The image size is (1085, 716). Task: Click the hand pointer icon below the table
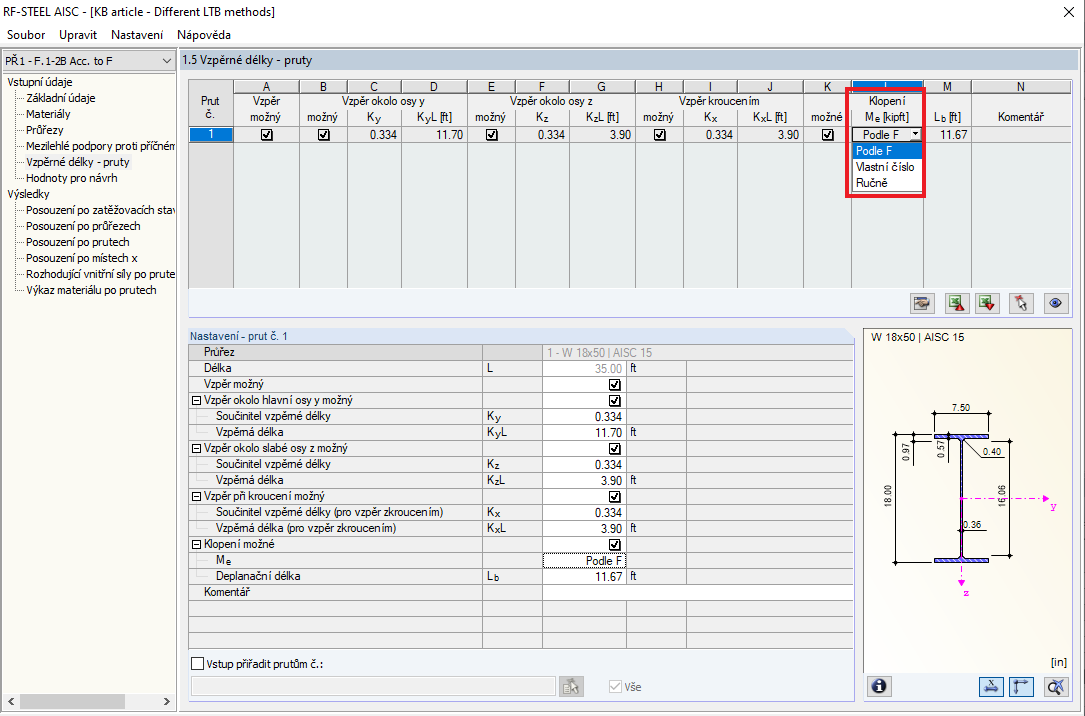[922, 303]
